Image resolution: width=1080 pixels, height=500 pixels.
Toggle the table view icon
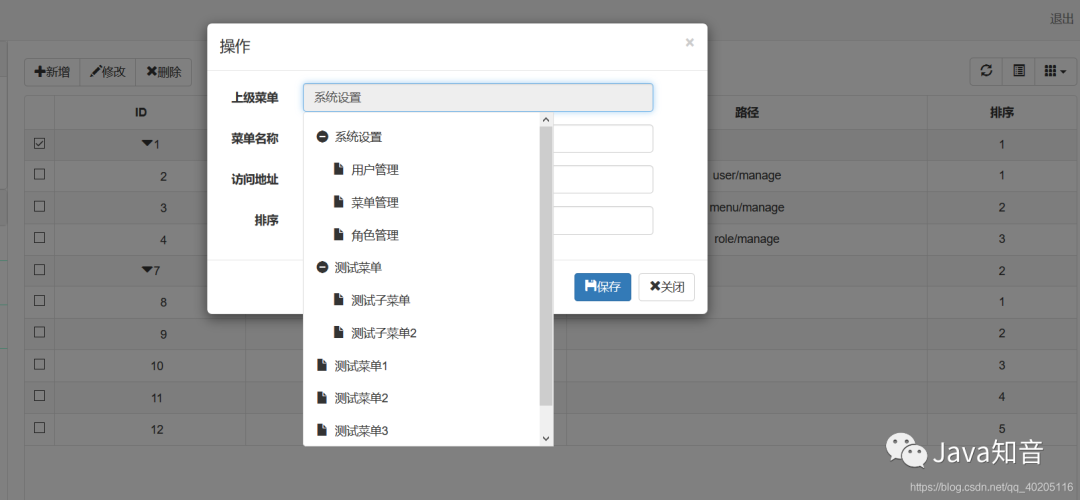[1019, 71]
